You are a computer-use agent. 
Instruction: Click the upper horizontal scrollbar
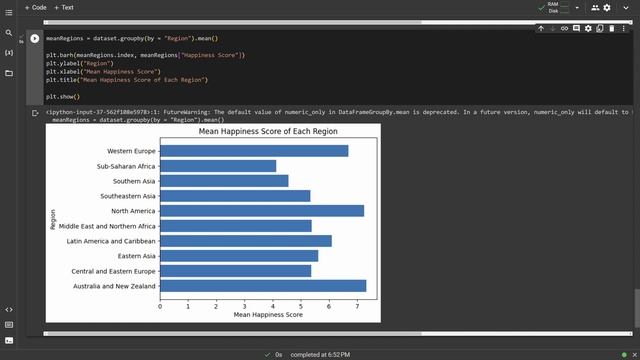point(338,22)
